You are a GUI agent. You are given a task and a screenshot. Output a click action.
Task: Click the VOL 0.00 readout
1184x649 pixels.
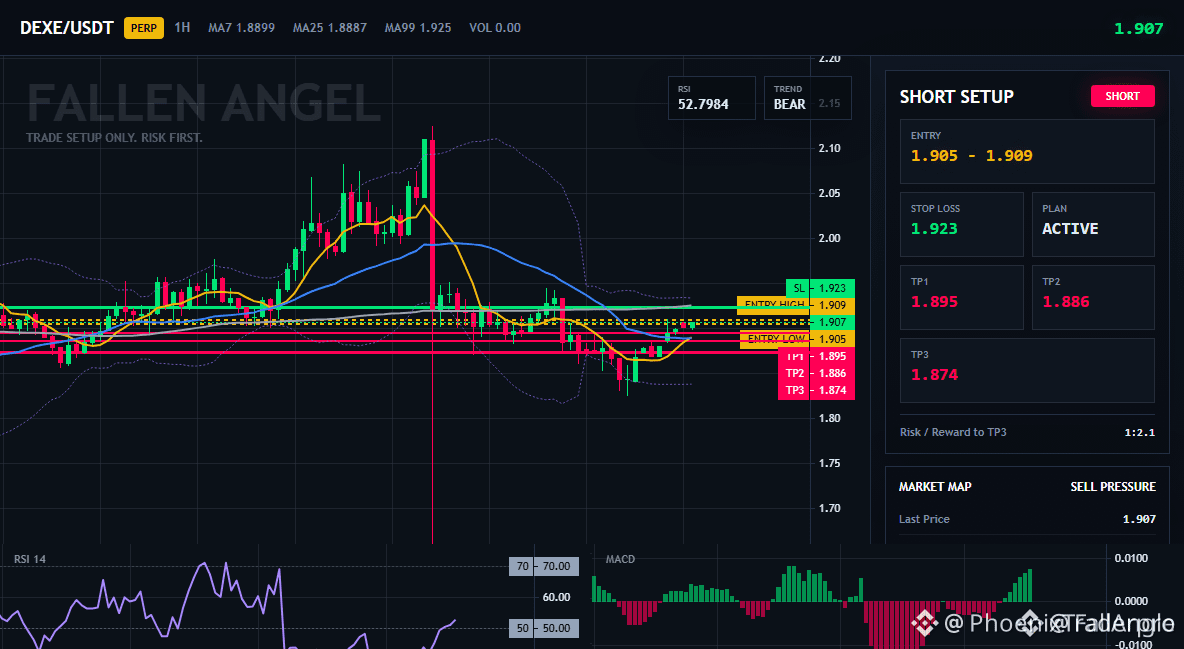(x=495, y=28)
